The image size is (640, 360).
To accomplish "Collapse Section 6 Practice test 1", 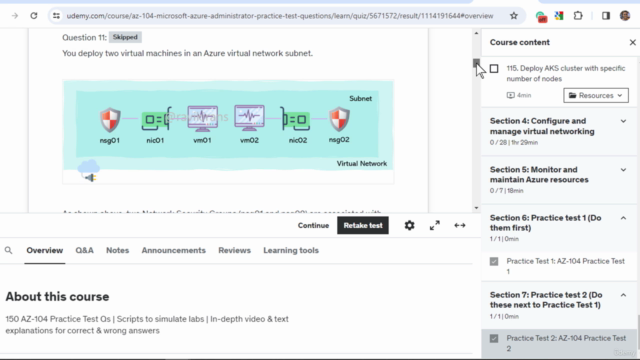I will pyautogui.click(x=558, y=228).
